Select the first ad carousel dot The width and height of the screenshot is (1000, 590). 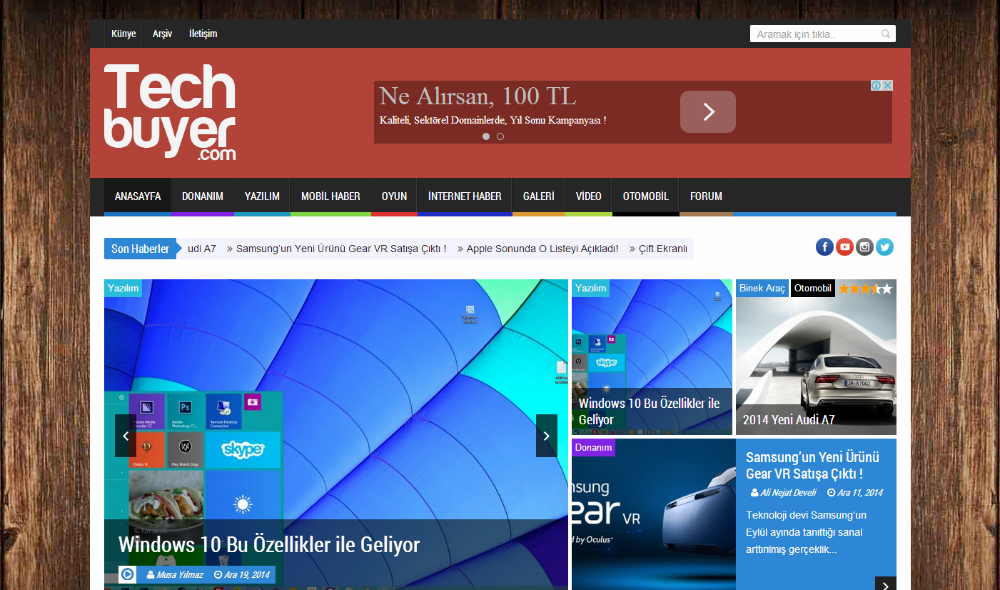(486, 136)
